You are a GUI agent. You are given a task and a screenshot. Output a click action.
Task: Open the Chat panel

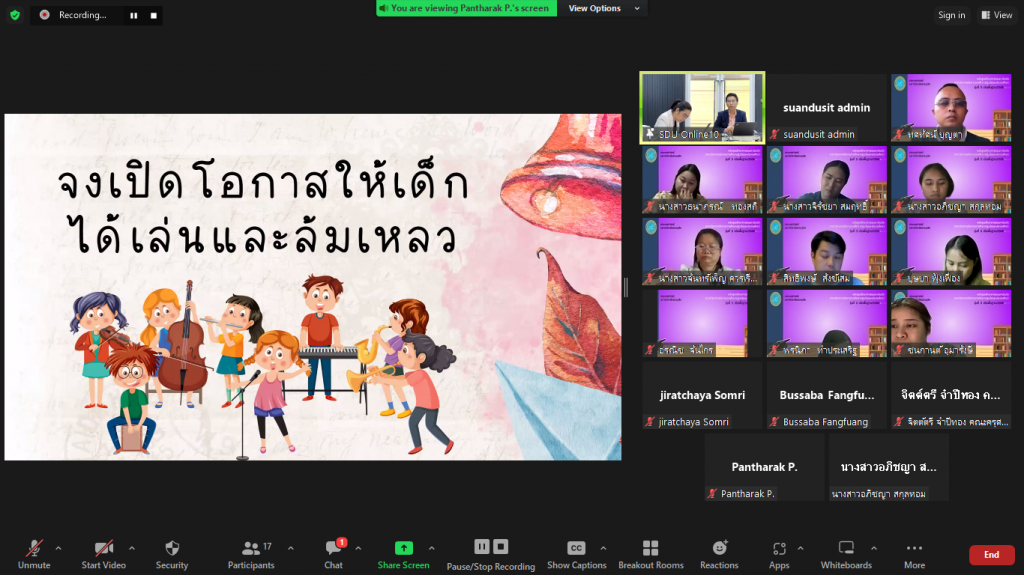[x=333, y=553]
